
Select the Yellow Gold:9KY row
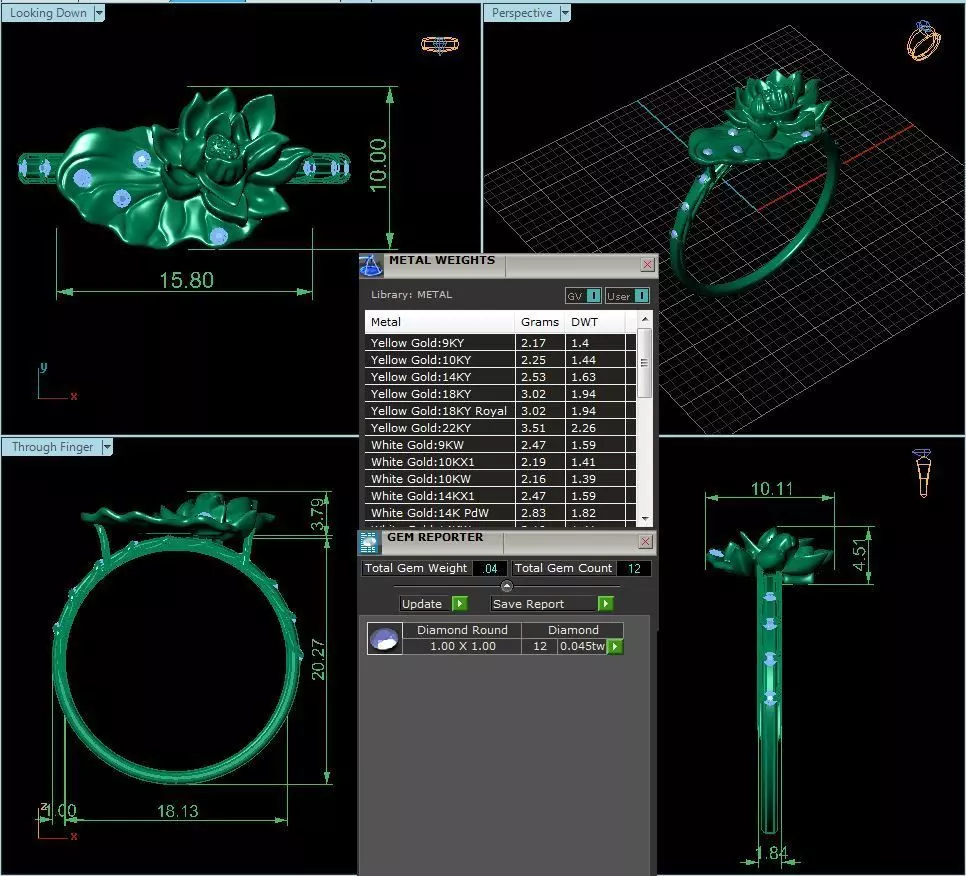pyautogui.click(x=500, y=343)
